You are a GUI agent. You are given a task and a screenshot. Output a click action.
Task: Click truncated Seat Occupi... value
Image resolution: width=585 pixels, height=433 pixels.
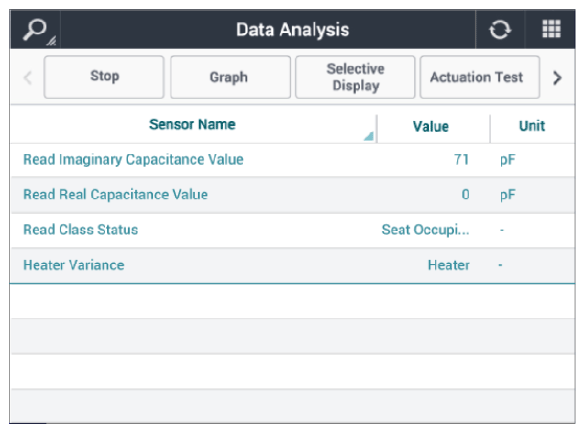pos(425,230)
